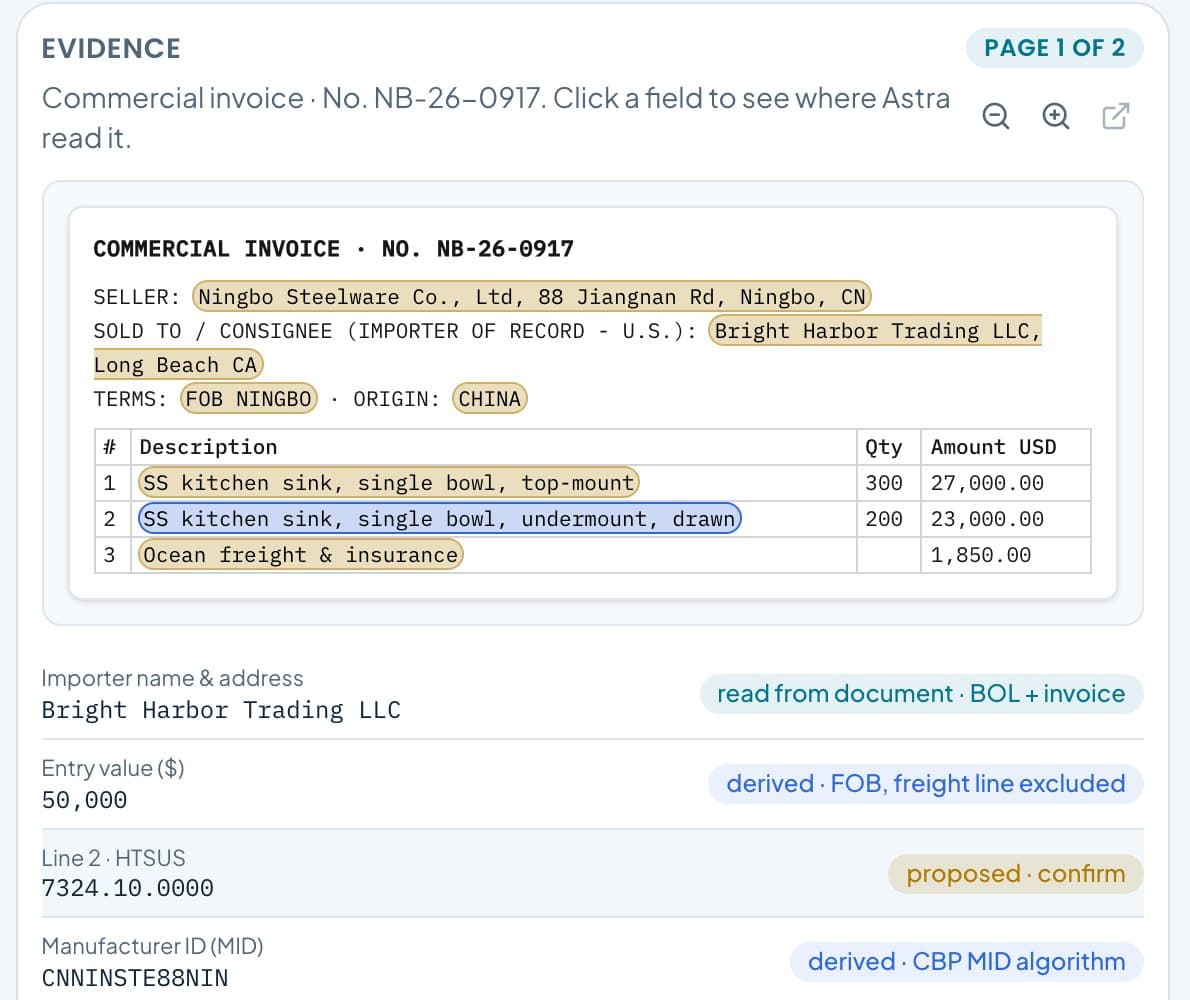Select the FOB NINGBO terms highlight
The width and height of the screenshot is (1190, 1000).
click(248, 398)
